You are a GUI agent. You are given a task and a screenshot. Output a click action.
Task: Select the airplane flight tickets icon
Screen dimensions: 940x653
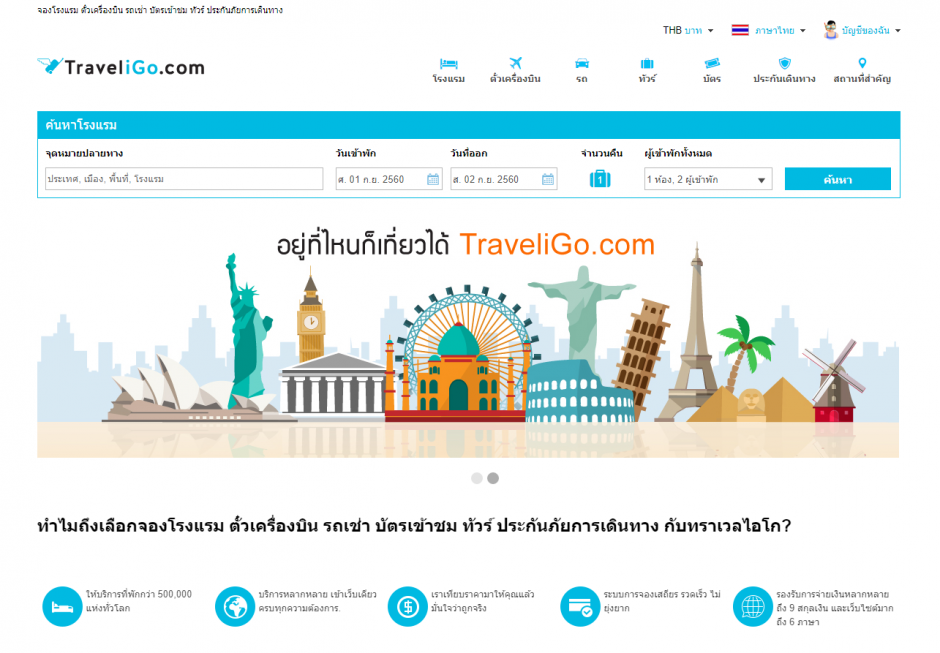point(515,63)
